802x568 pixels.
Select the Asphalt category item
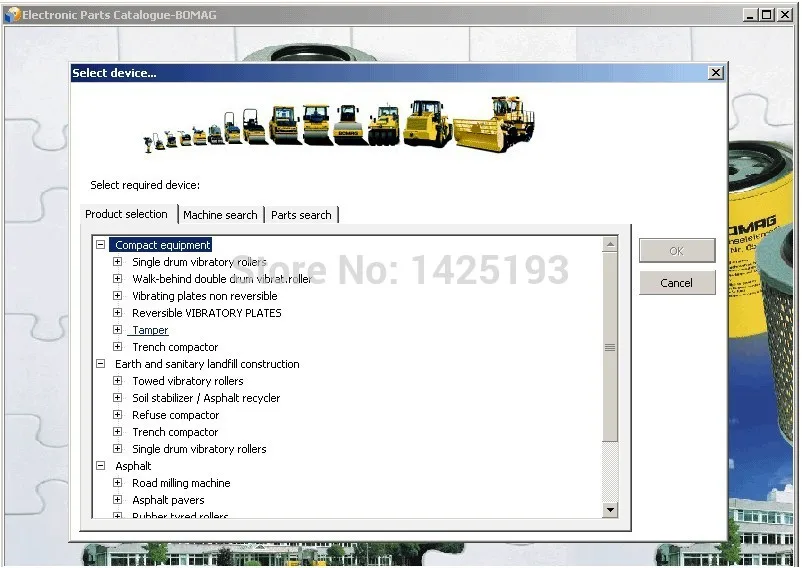tap(133, 466)
